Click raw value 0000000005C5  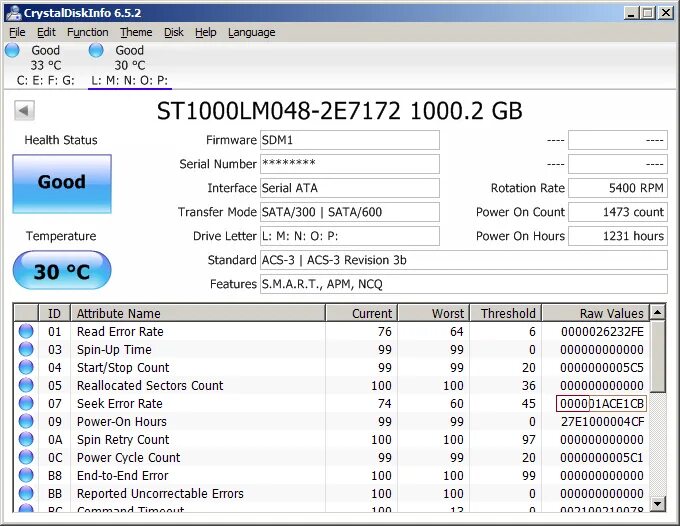point(602,367)
